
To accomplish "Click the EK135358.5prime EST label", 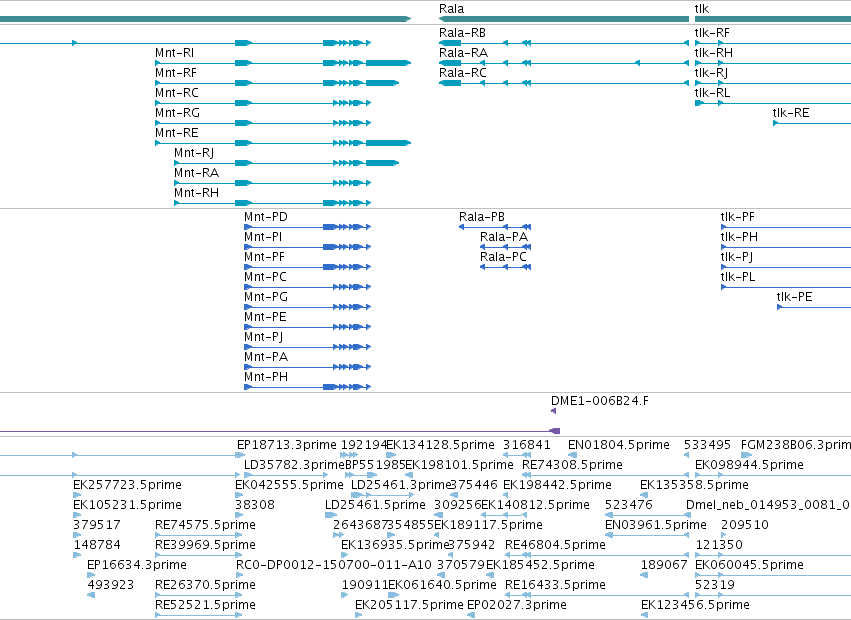I will click(x=694, y=485).
